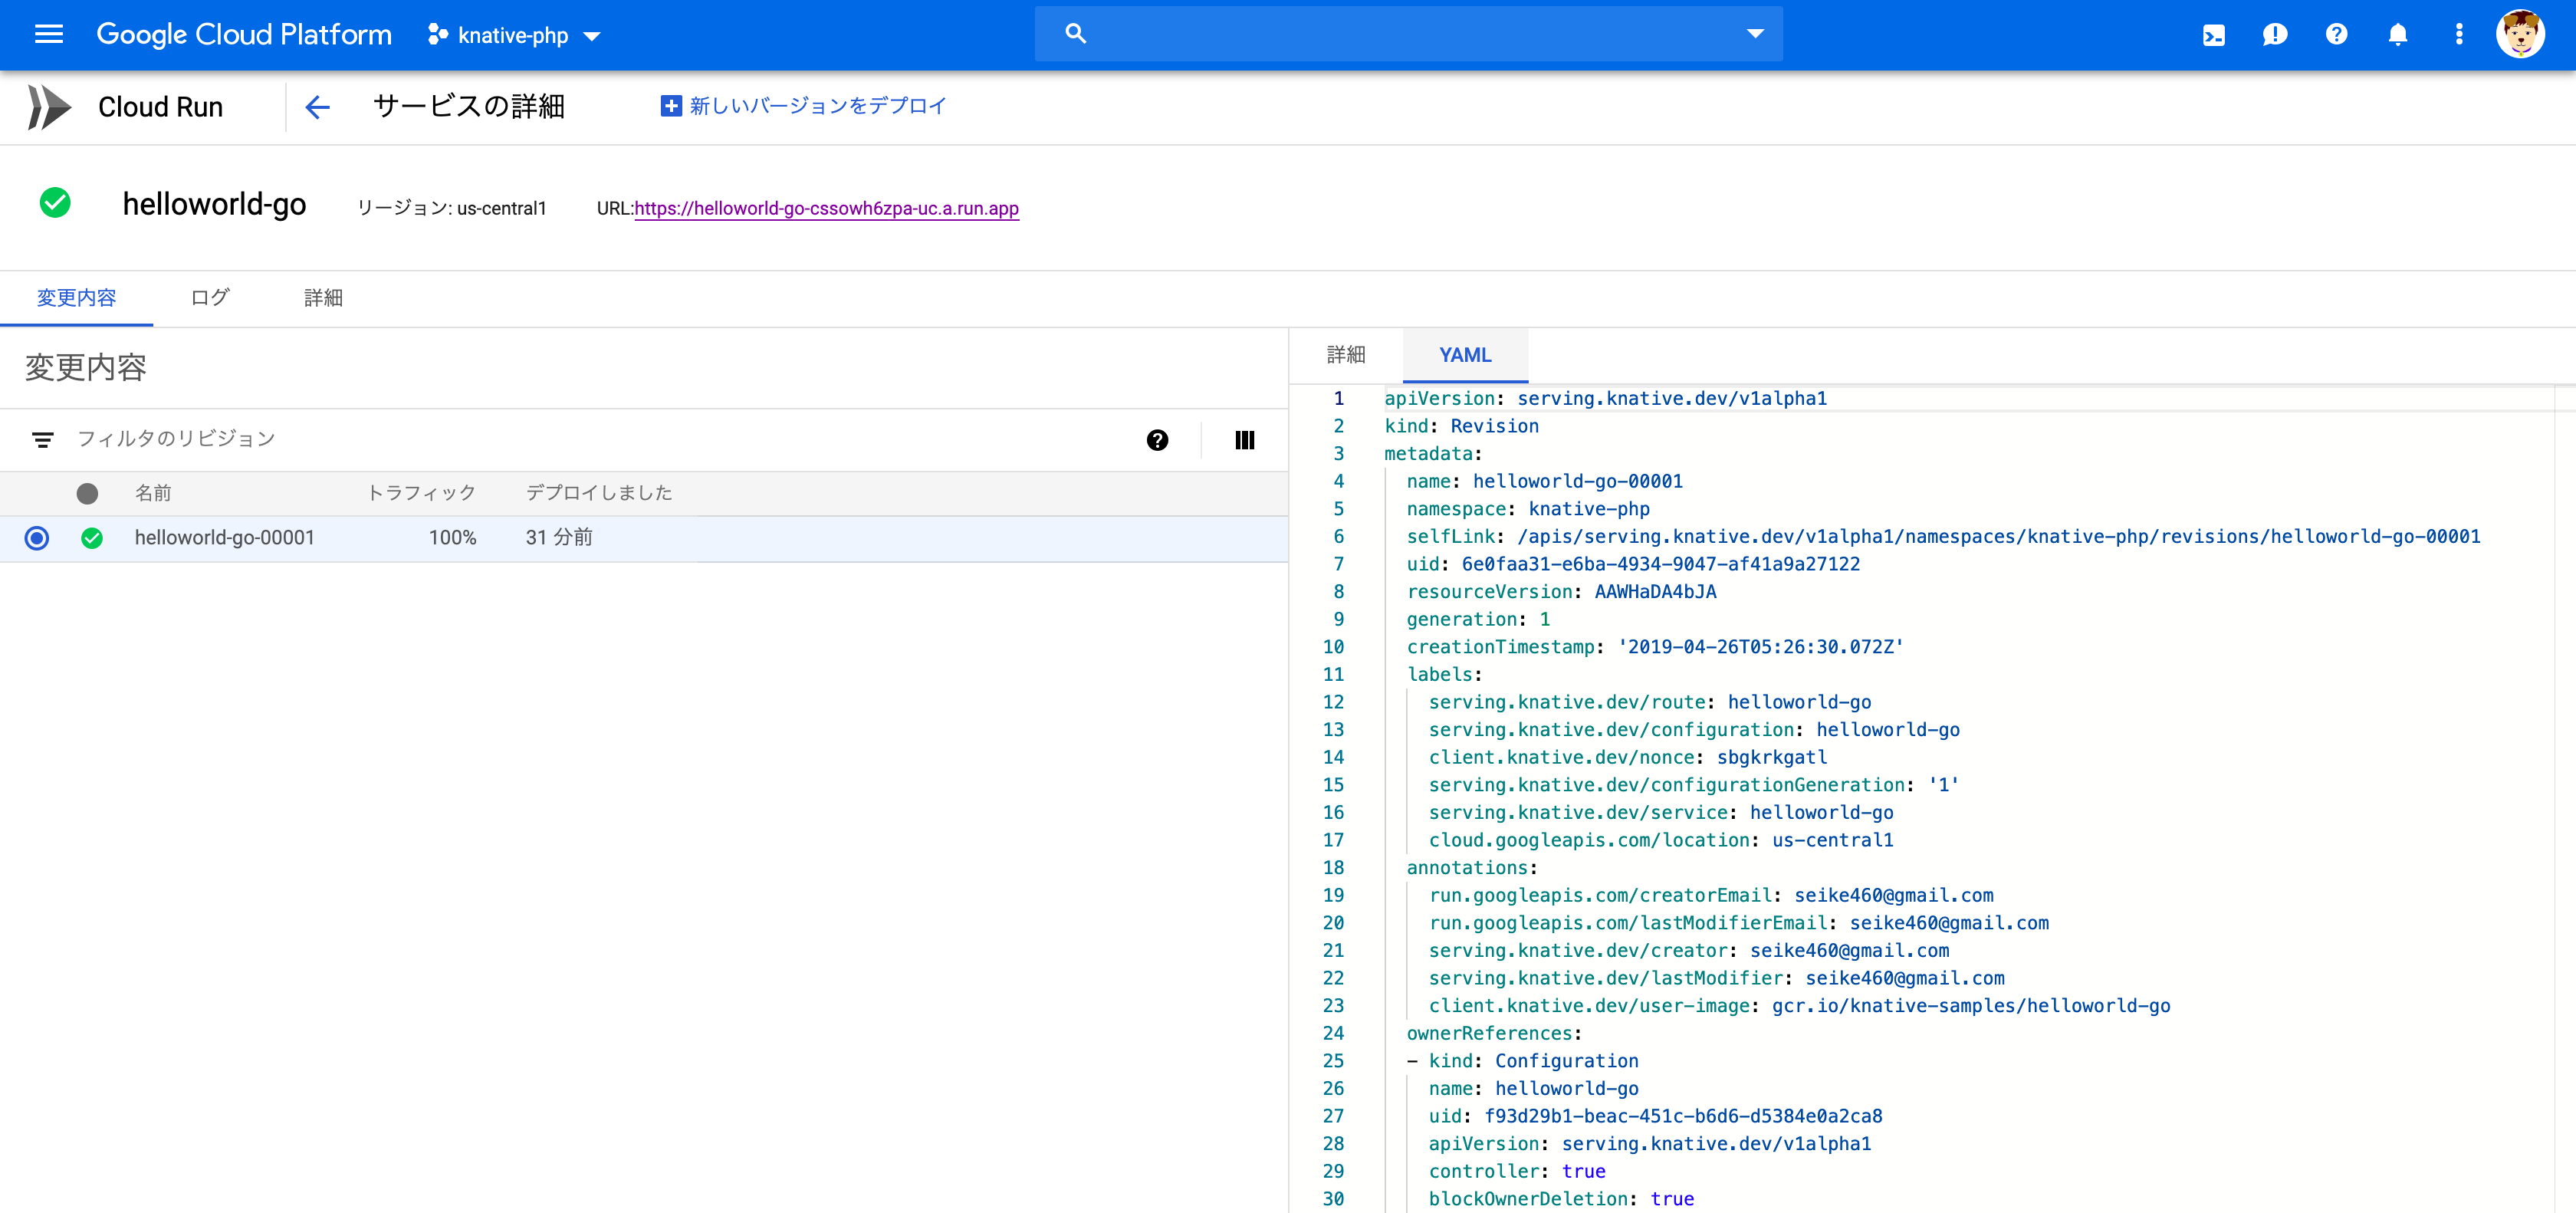Click the 100% traffic cell
The height and width of the screenshot is (1213, 2576).
tap(452, 538)
